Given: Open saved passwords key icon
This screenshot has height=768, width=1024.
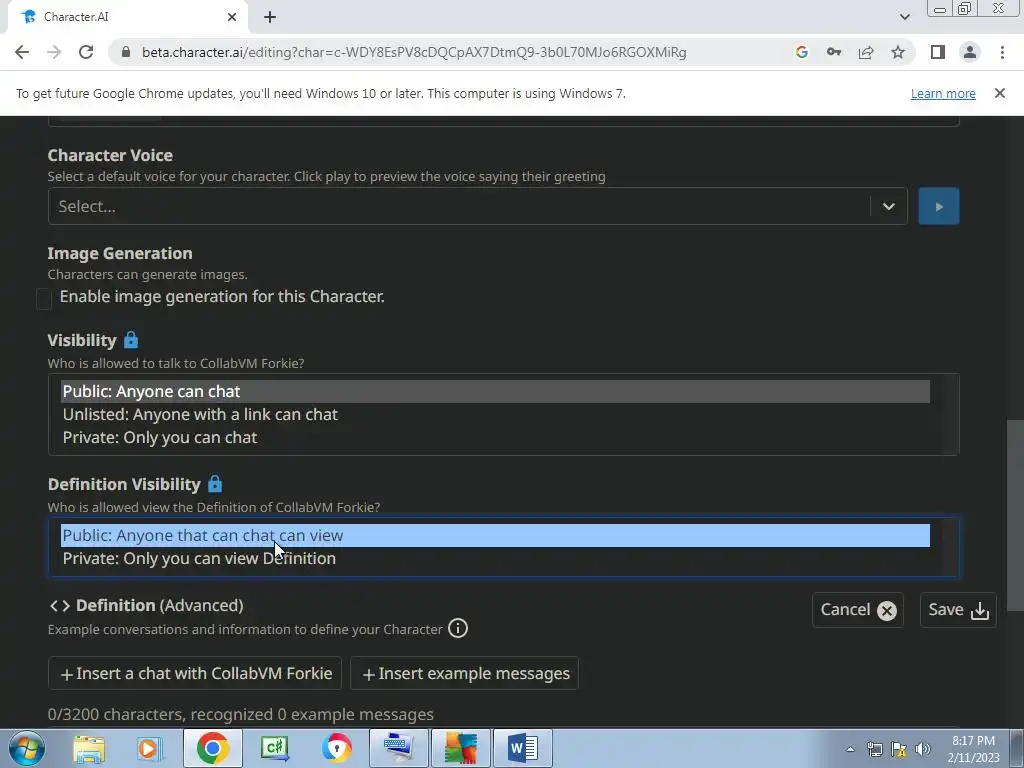Looking at the screenshot, I should (x=834, y=52).
